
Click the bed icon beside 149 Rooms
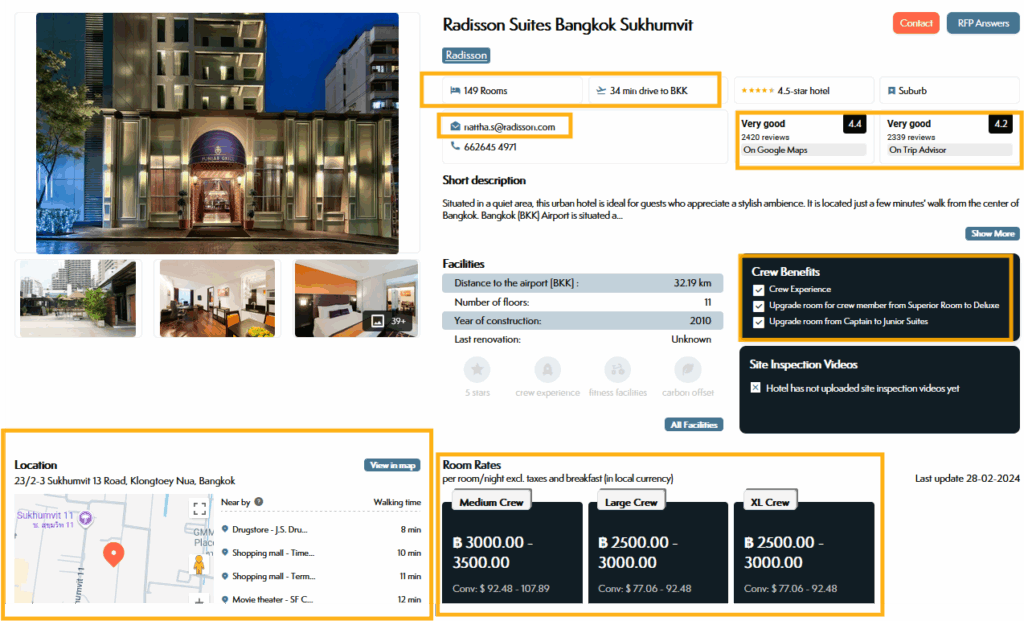click(x=455, y=91)
